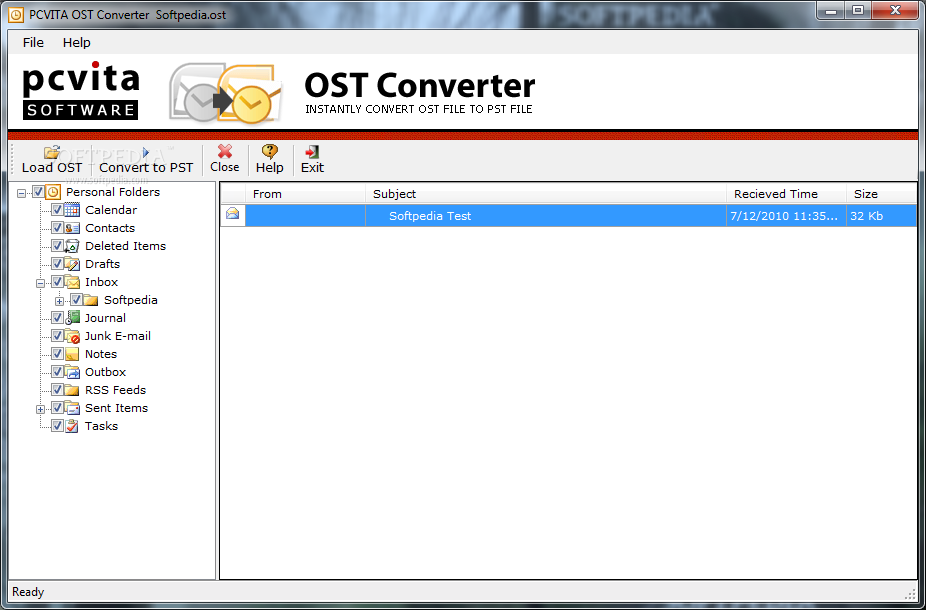
Task: Click the Outbox folder icon
Action: (72, 372)
